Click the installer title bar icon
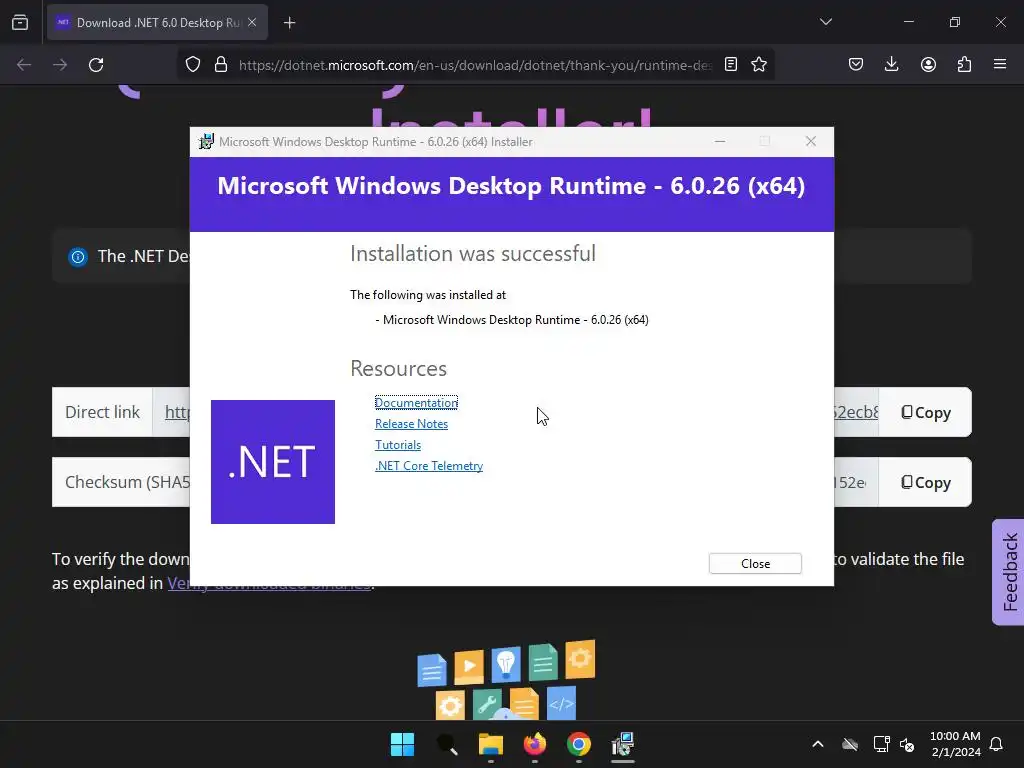Screen dimensions: 1024x768 (x=206, y=142)
